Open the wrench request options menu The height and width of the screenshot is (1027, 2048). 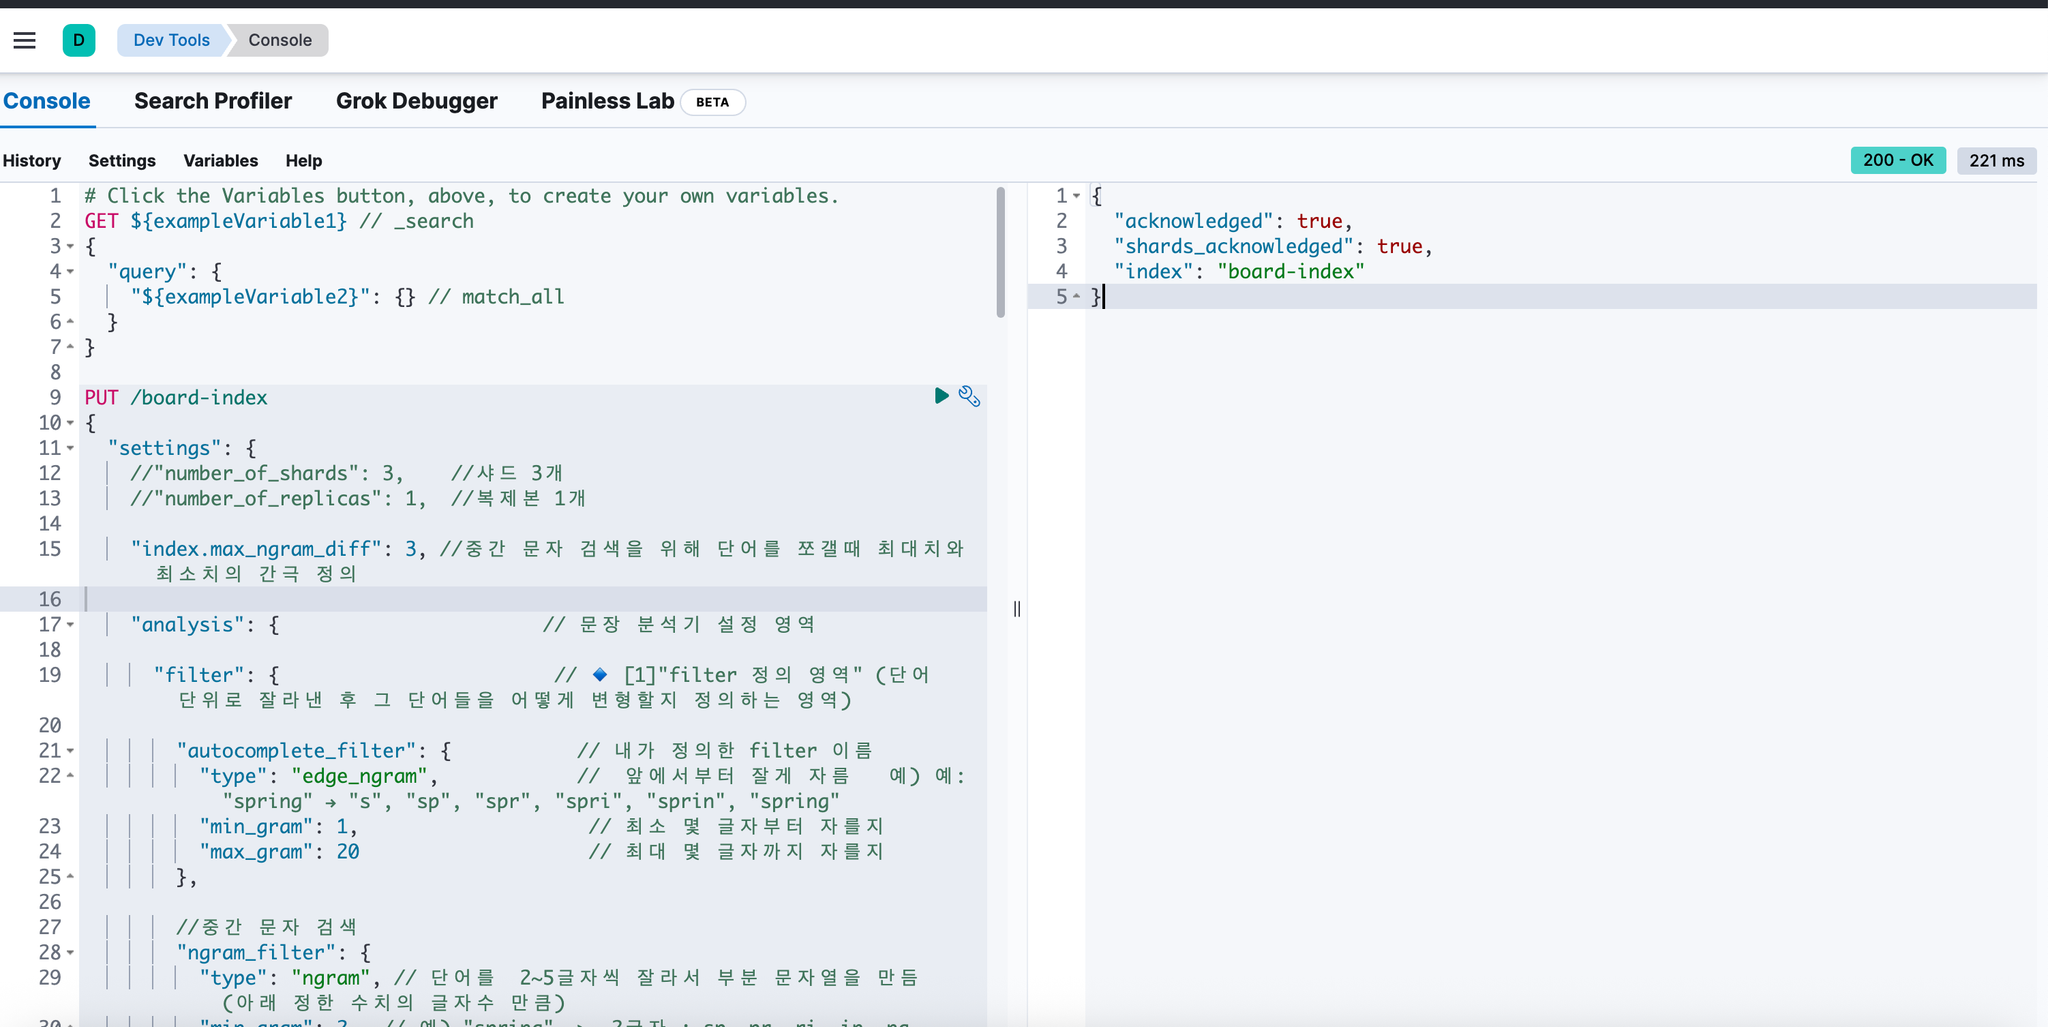tap(969, 396)
